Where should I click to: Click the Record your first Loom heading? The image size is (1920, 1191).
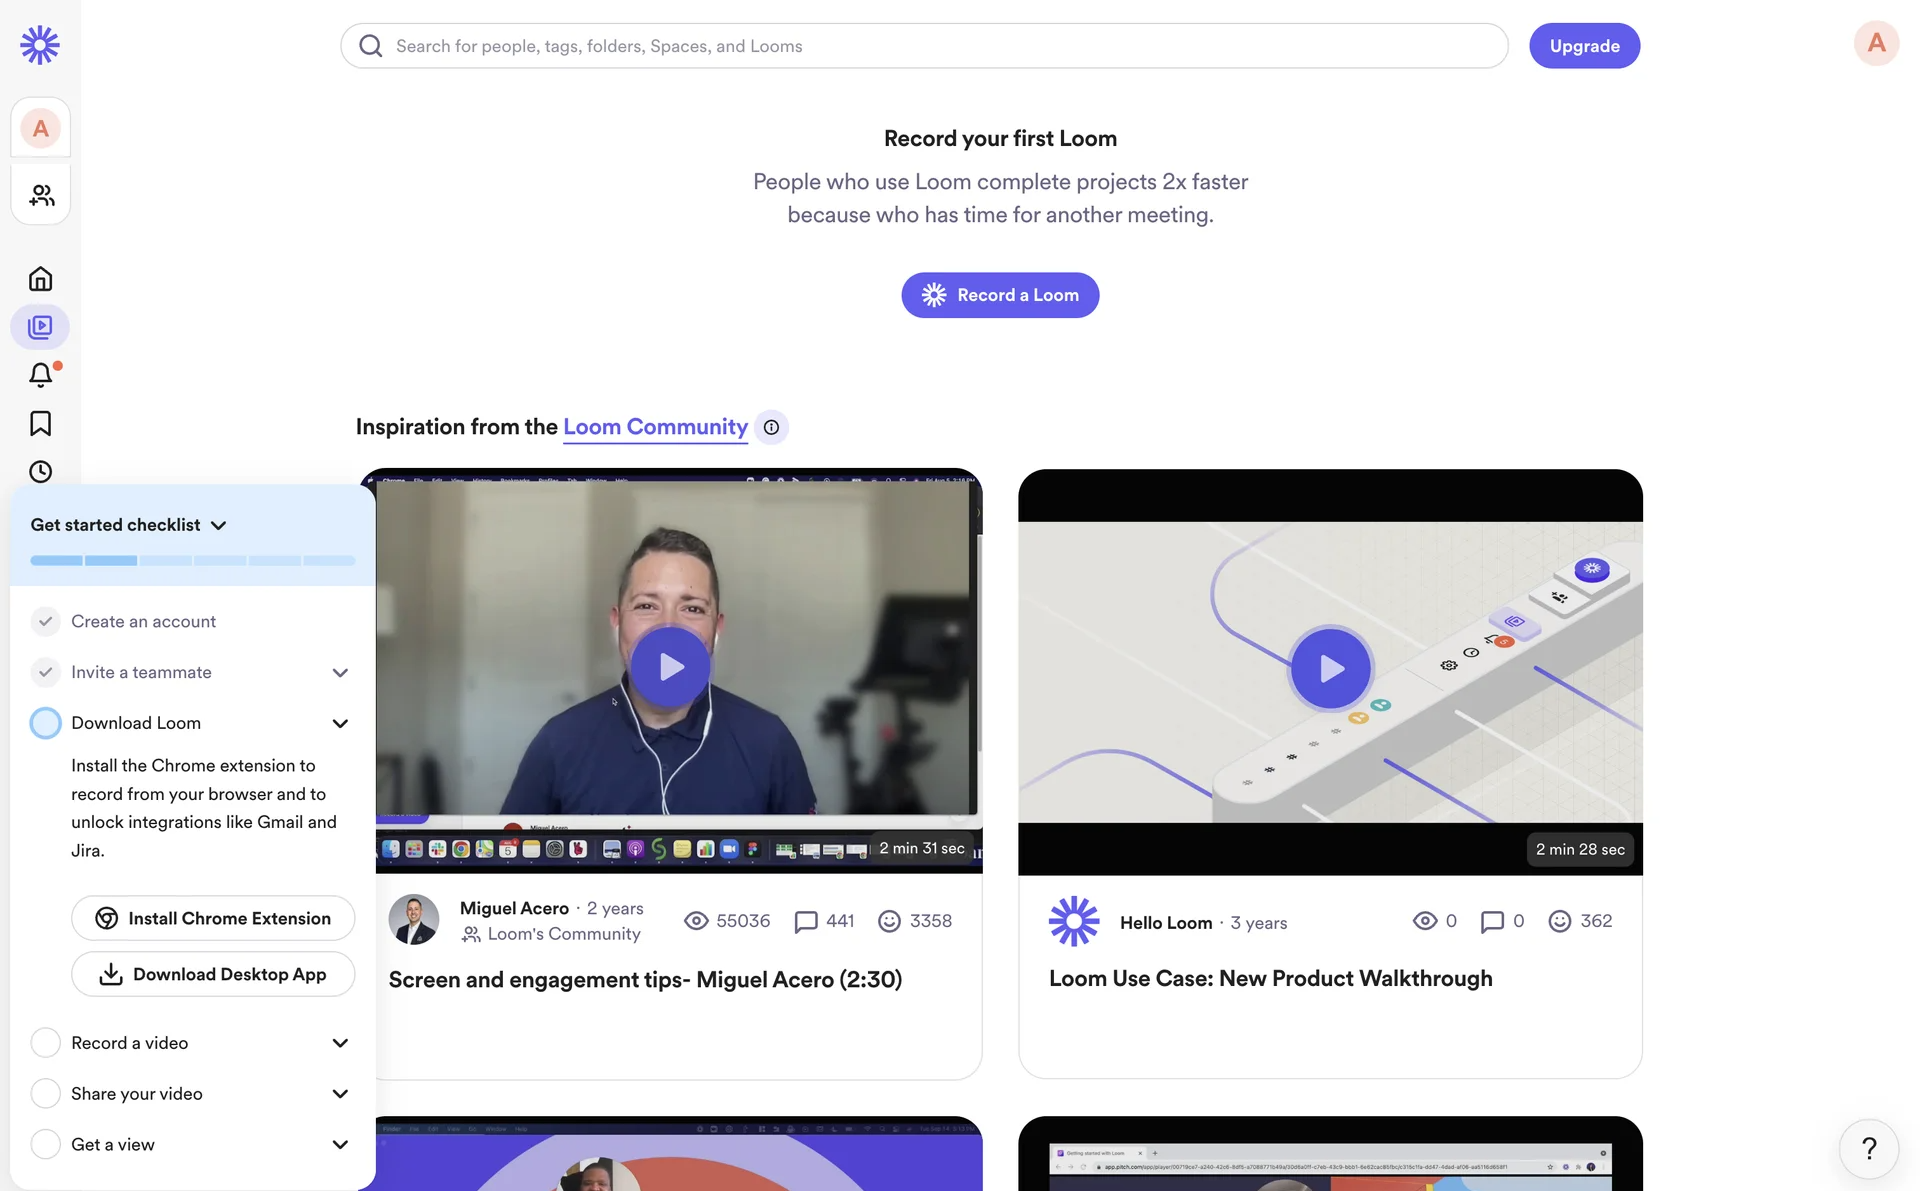(1000, 138)
